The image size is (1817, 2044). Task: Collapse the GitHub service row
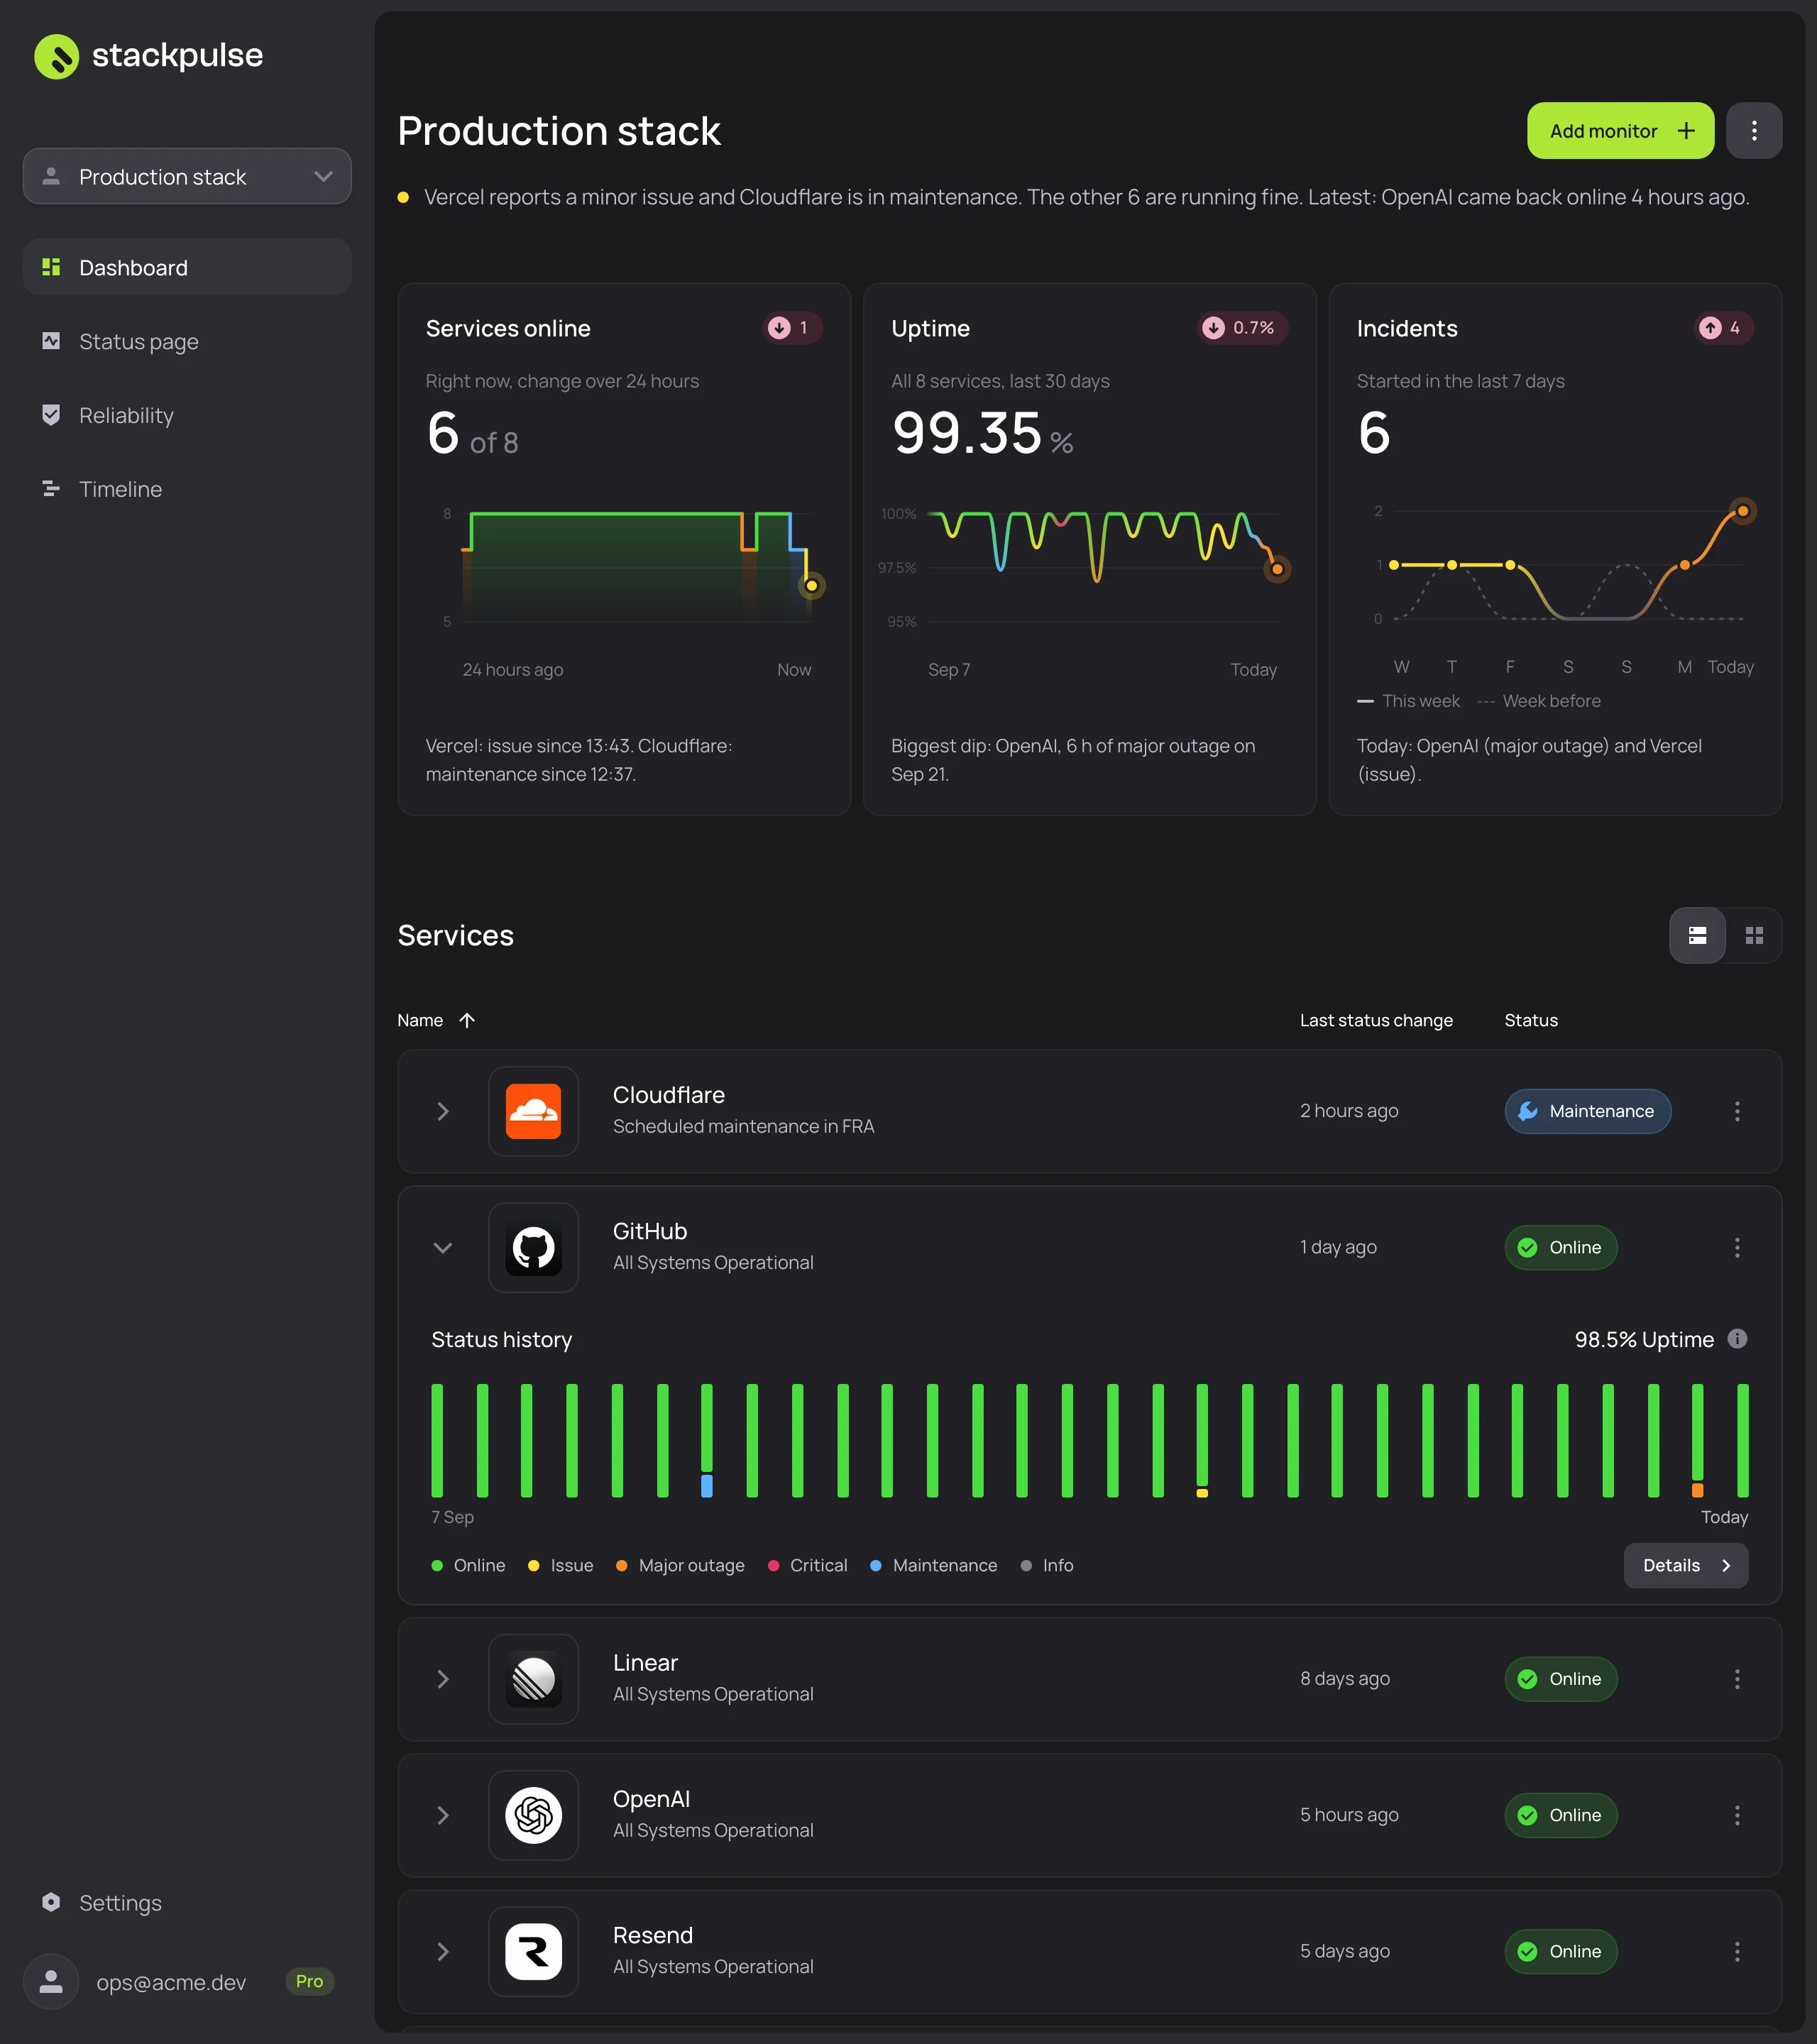(x=443, y=1247)
